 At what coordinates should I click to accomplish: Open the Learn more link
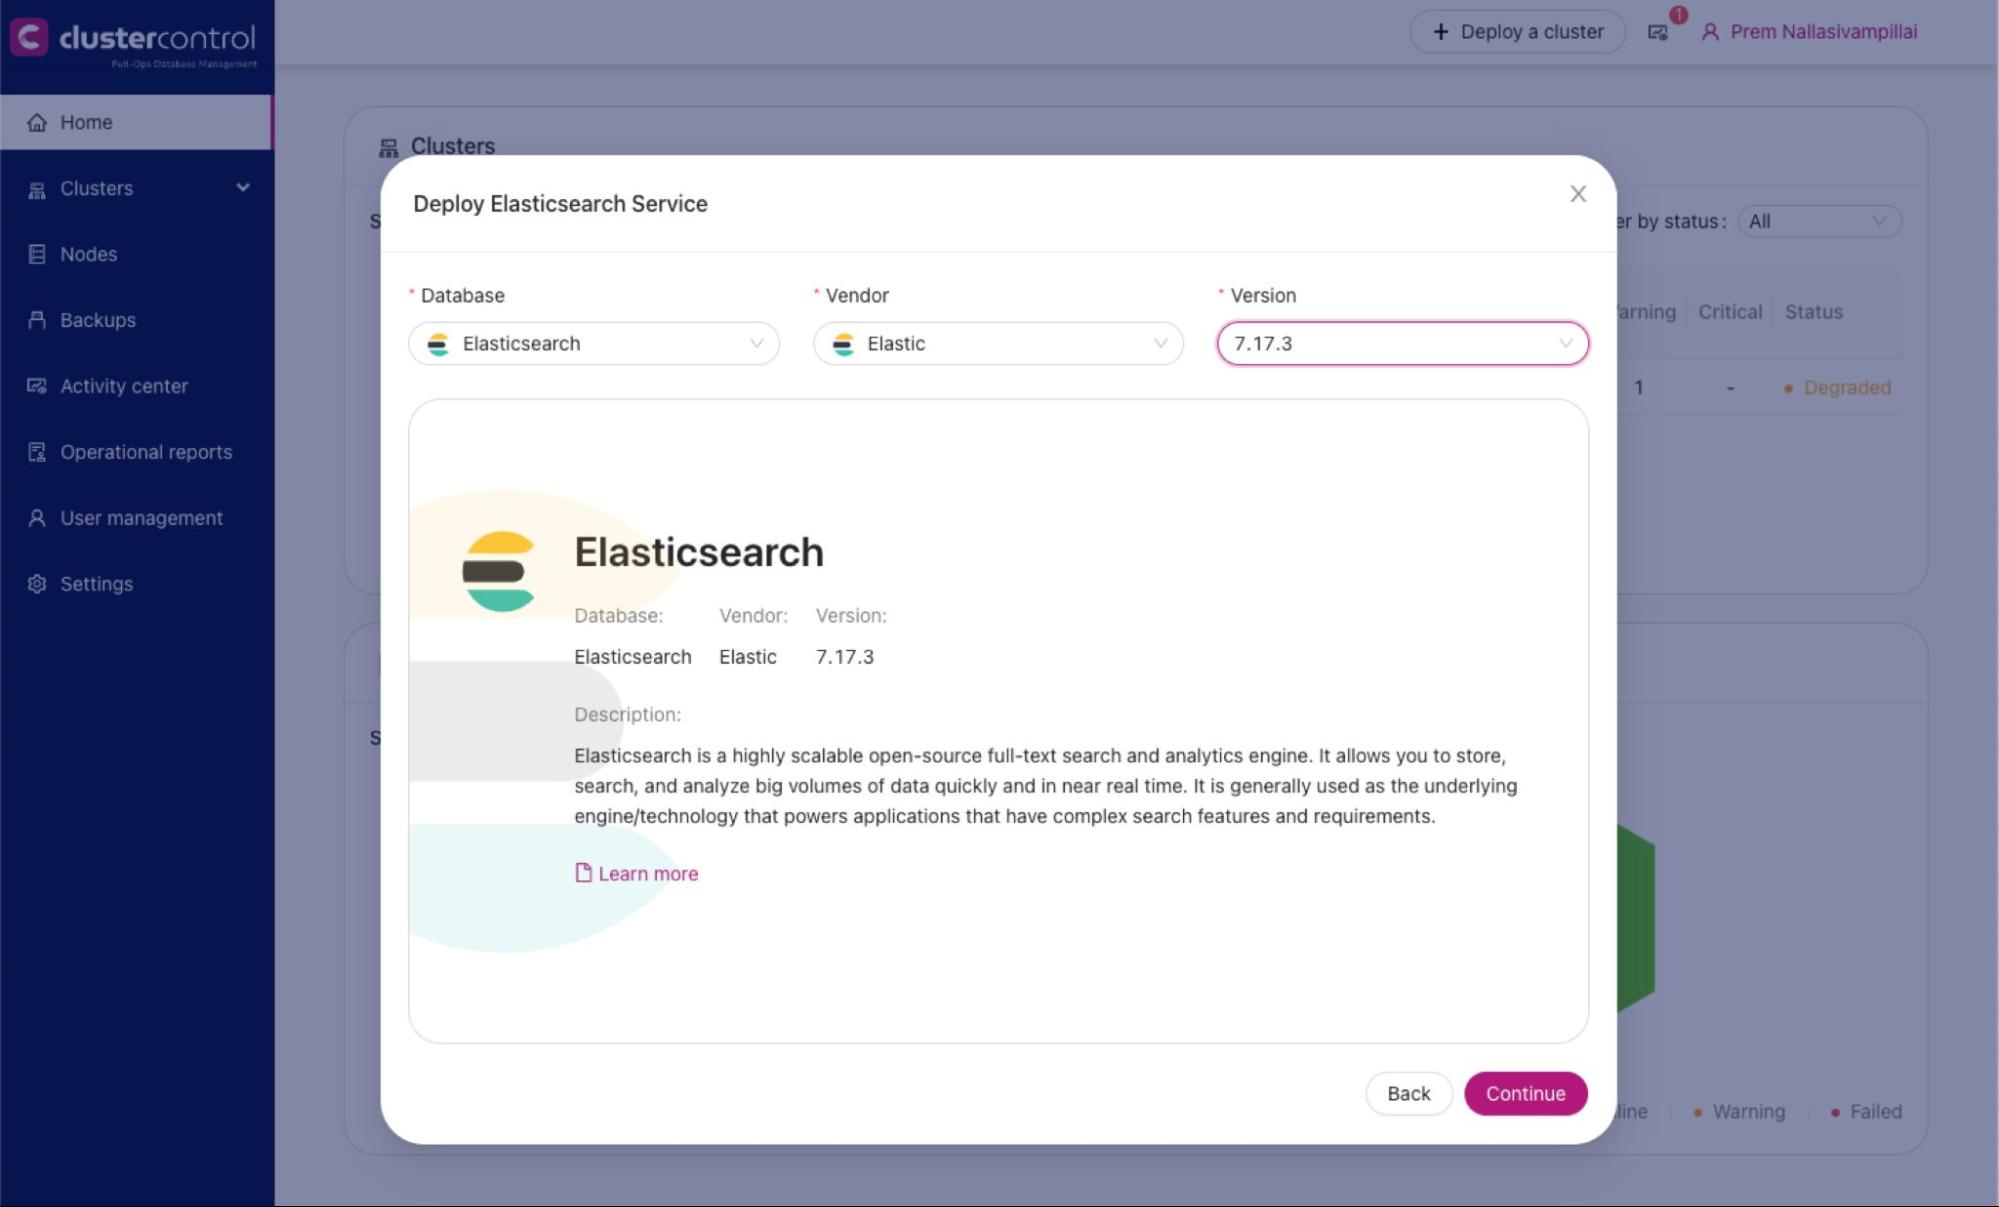pos(646,873)
